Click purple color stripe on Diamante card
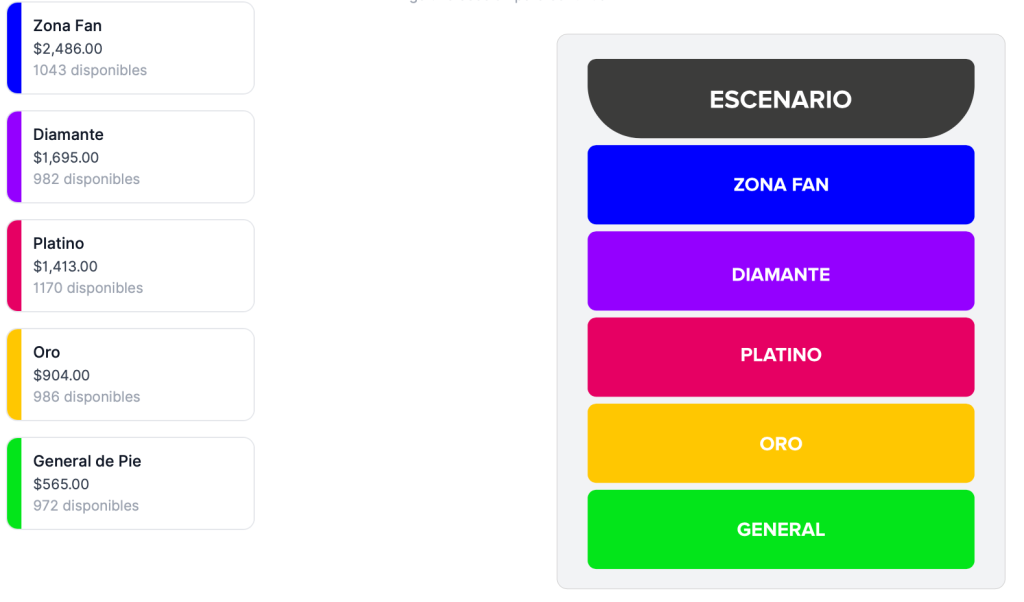 14,157
